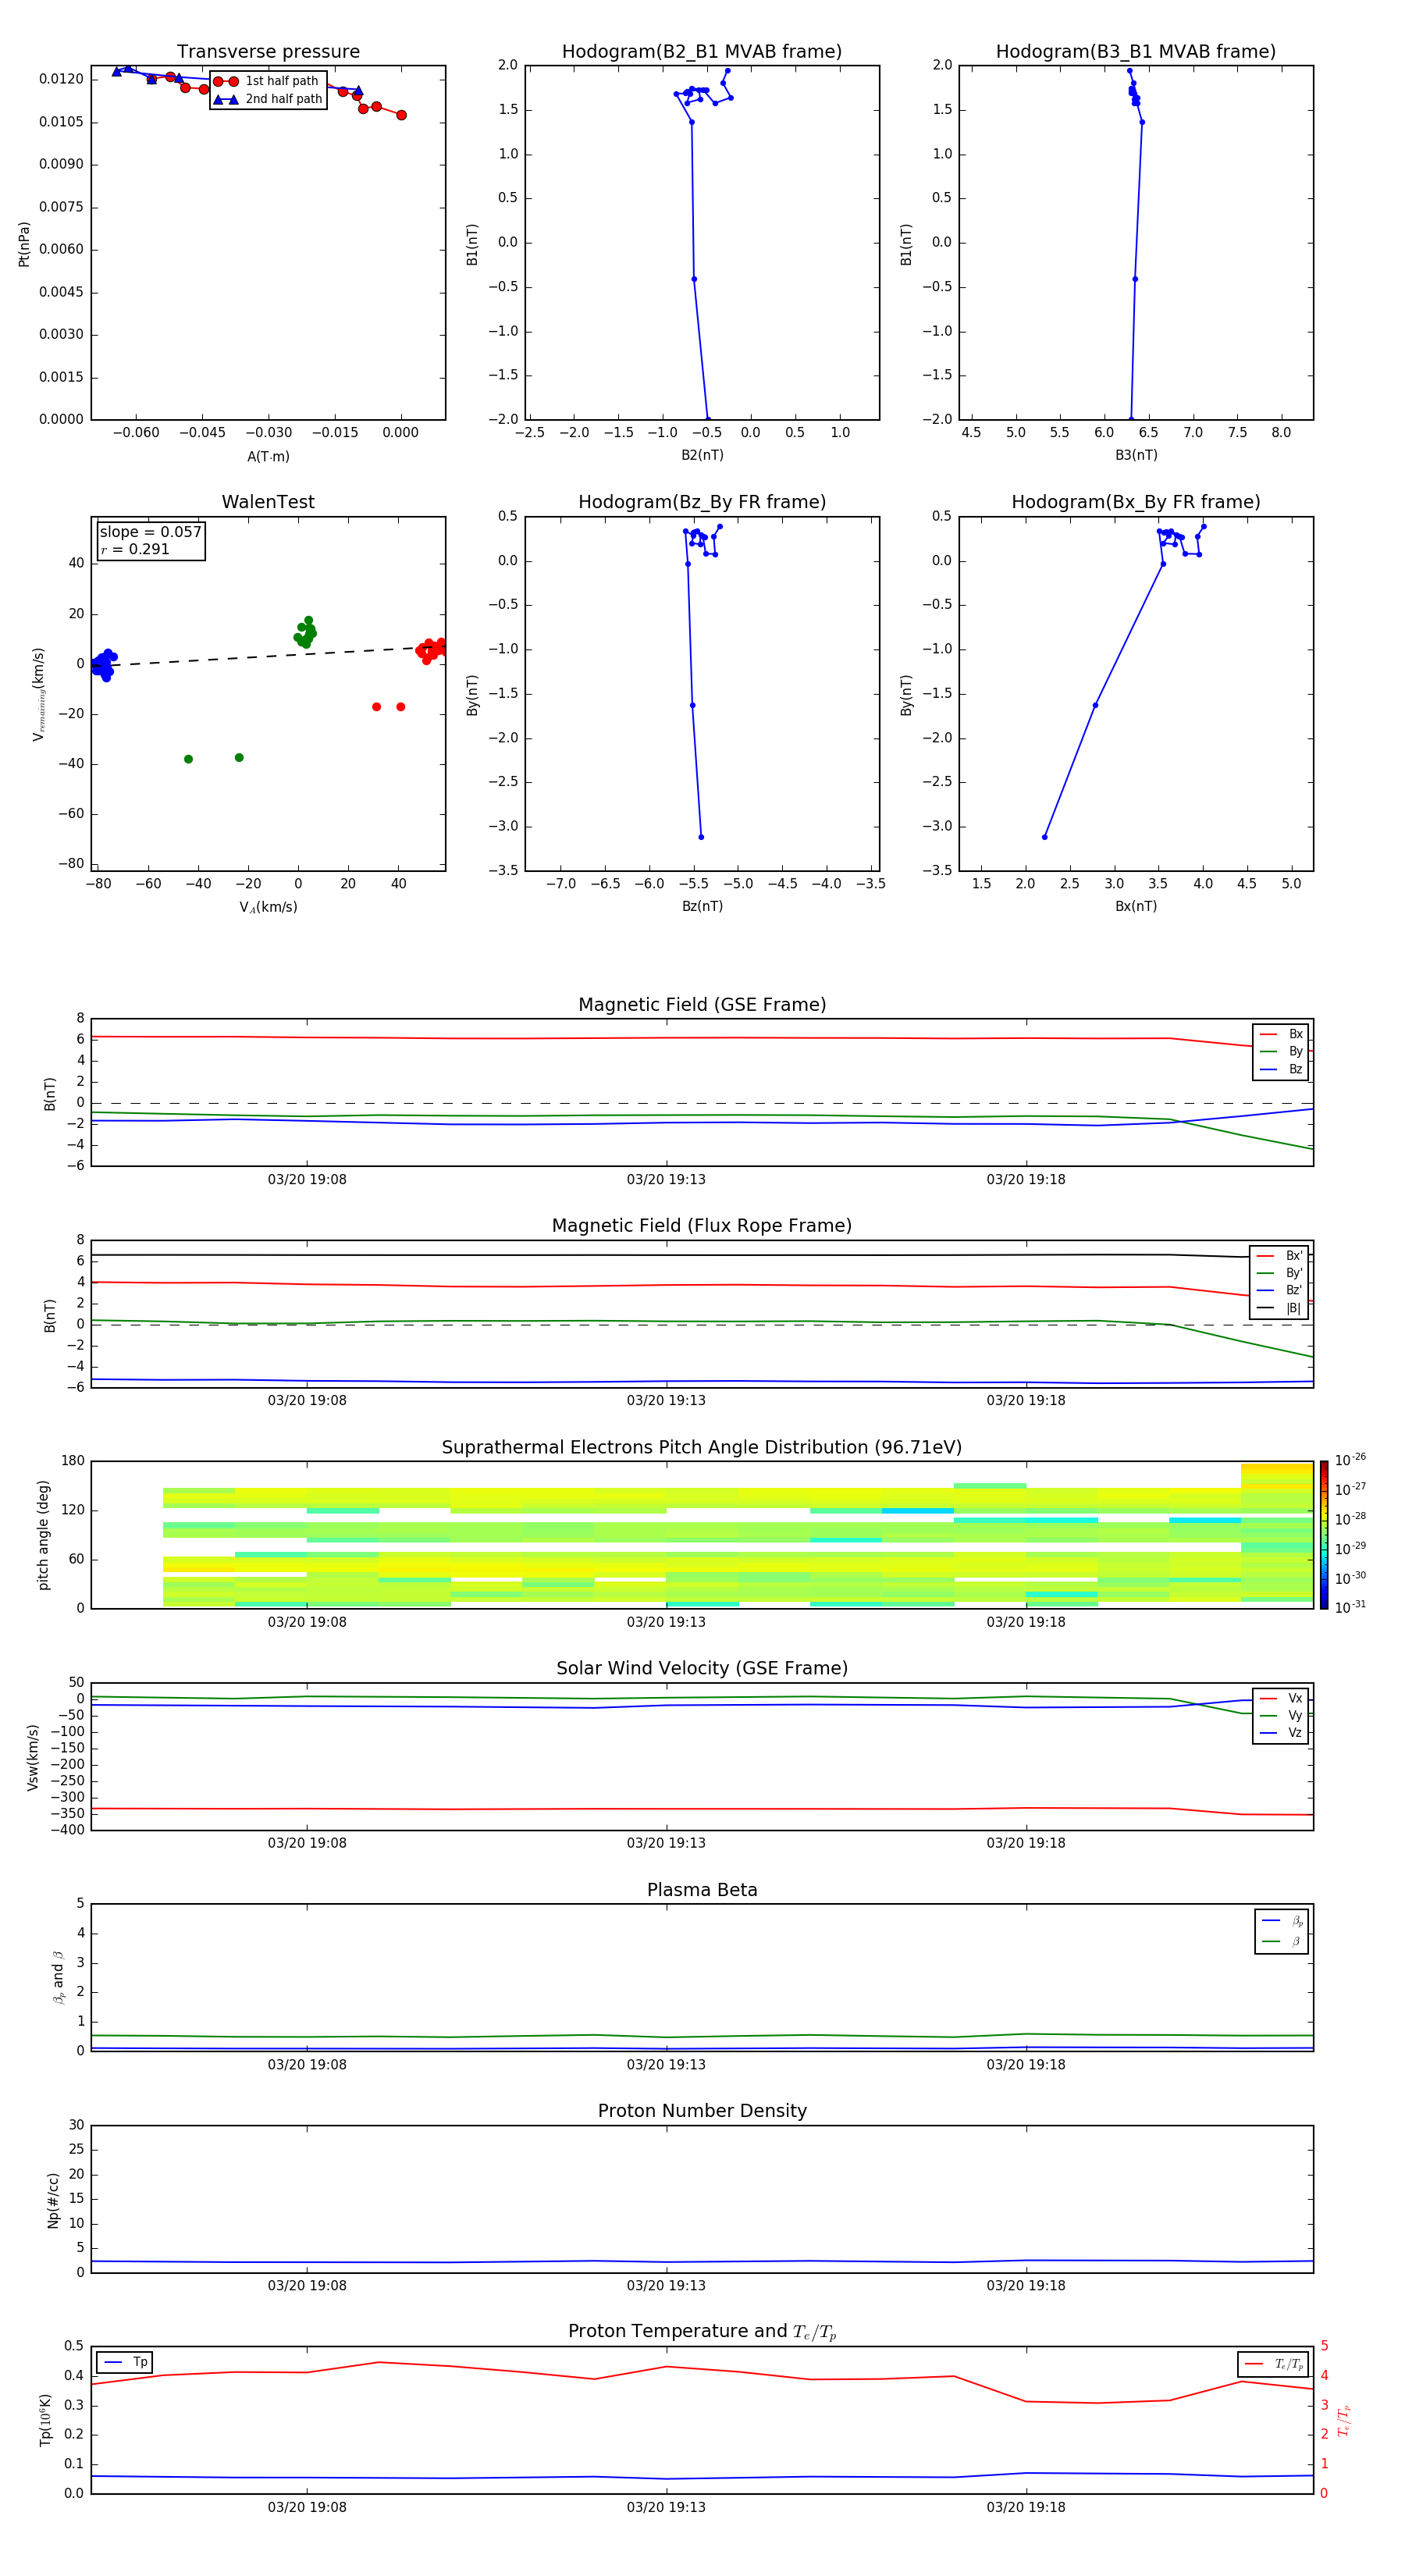This screenshot has height=2576, width=1405.
Task: Click the Pt(nPa) y-axis label
Action: pos(24,244)
